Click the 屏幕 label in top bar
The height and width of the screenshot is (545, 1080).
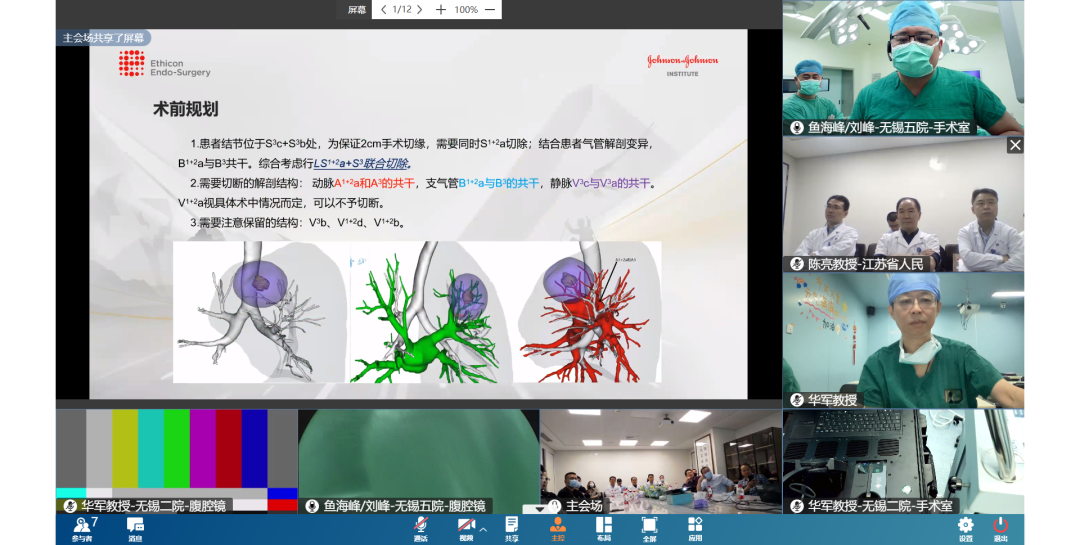(357, 10)
